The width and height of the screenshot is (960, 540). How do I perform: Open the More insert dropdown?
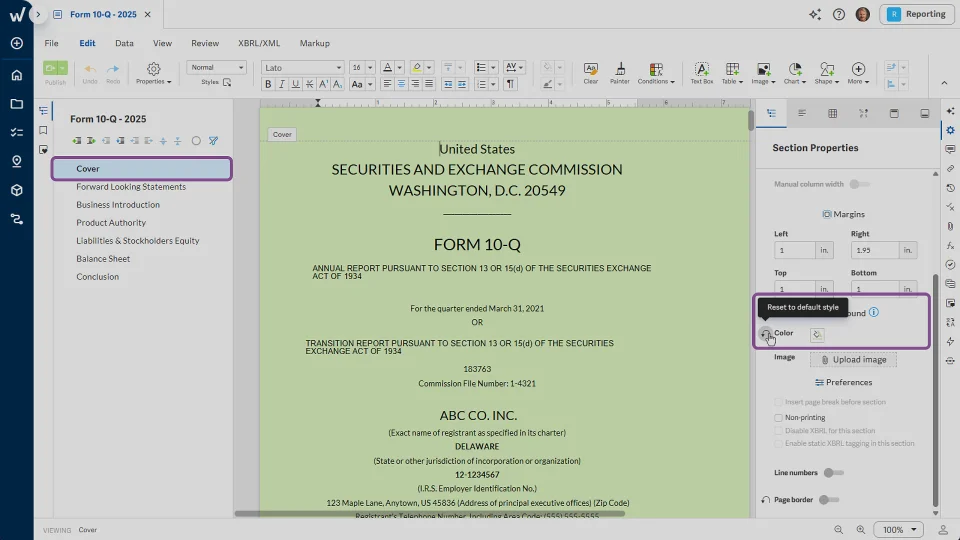(858, 73)
